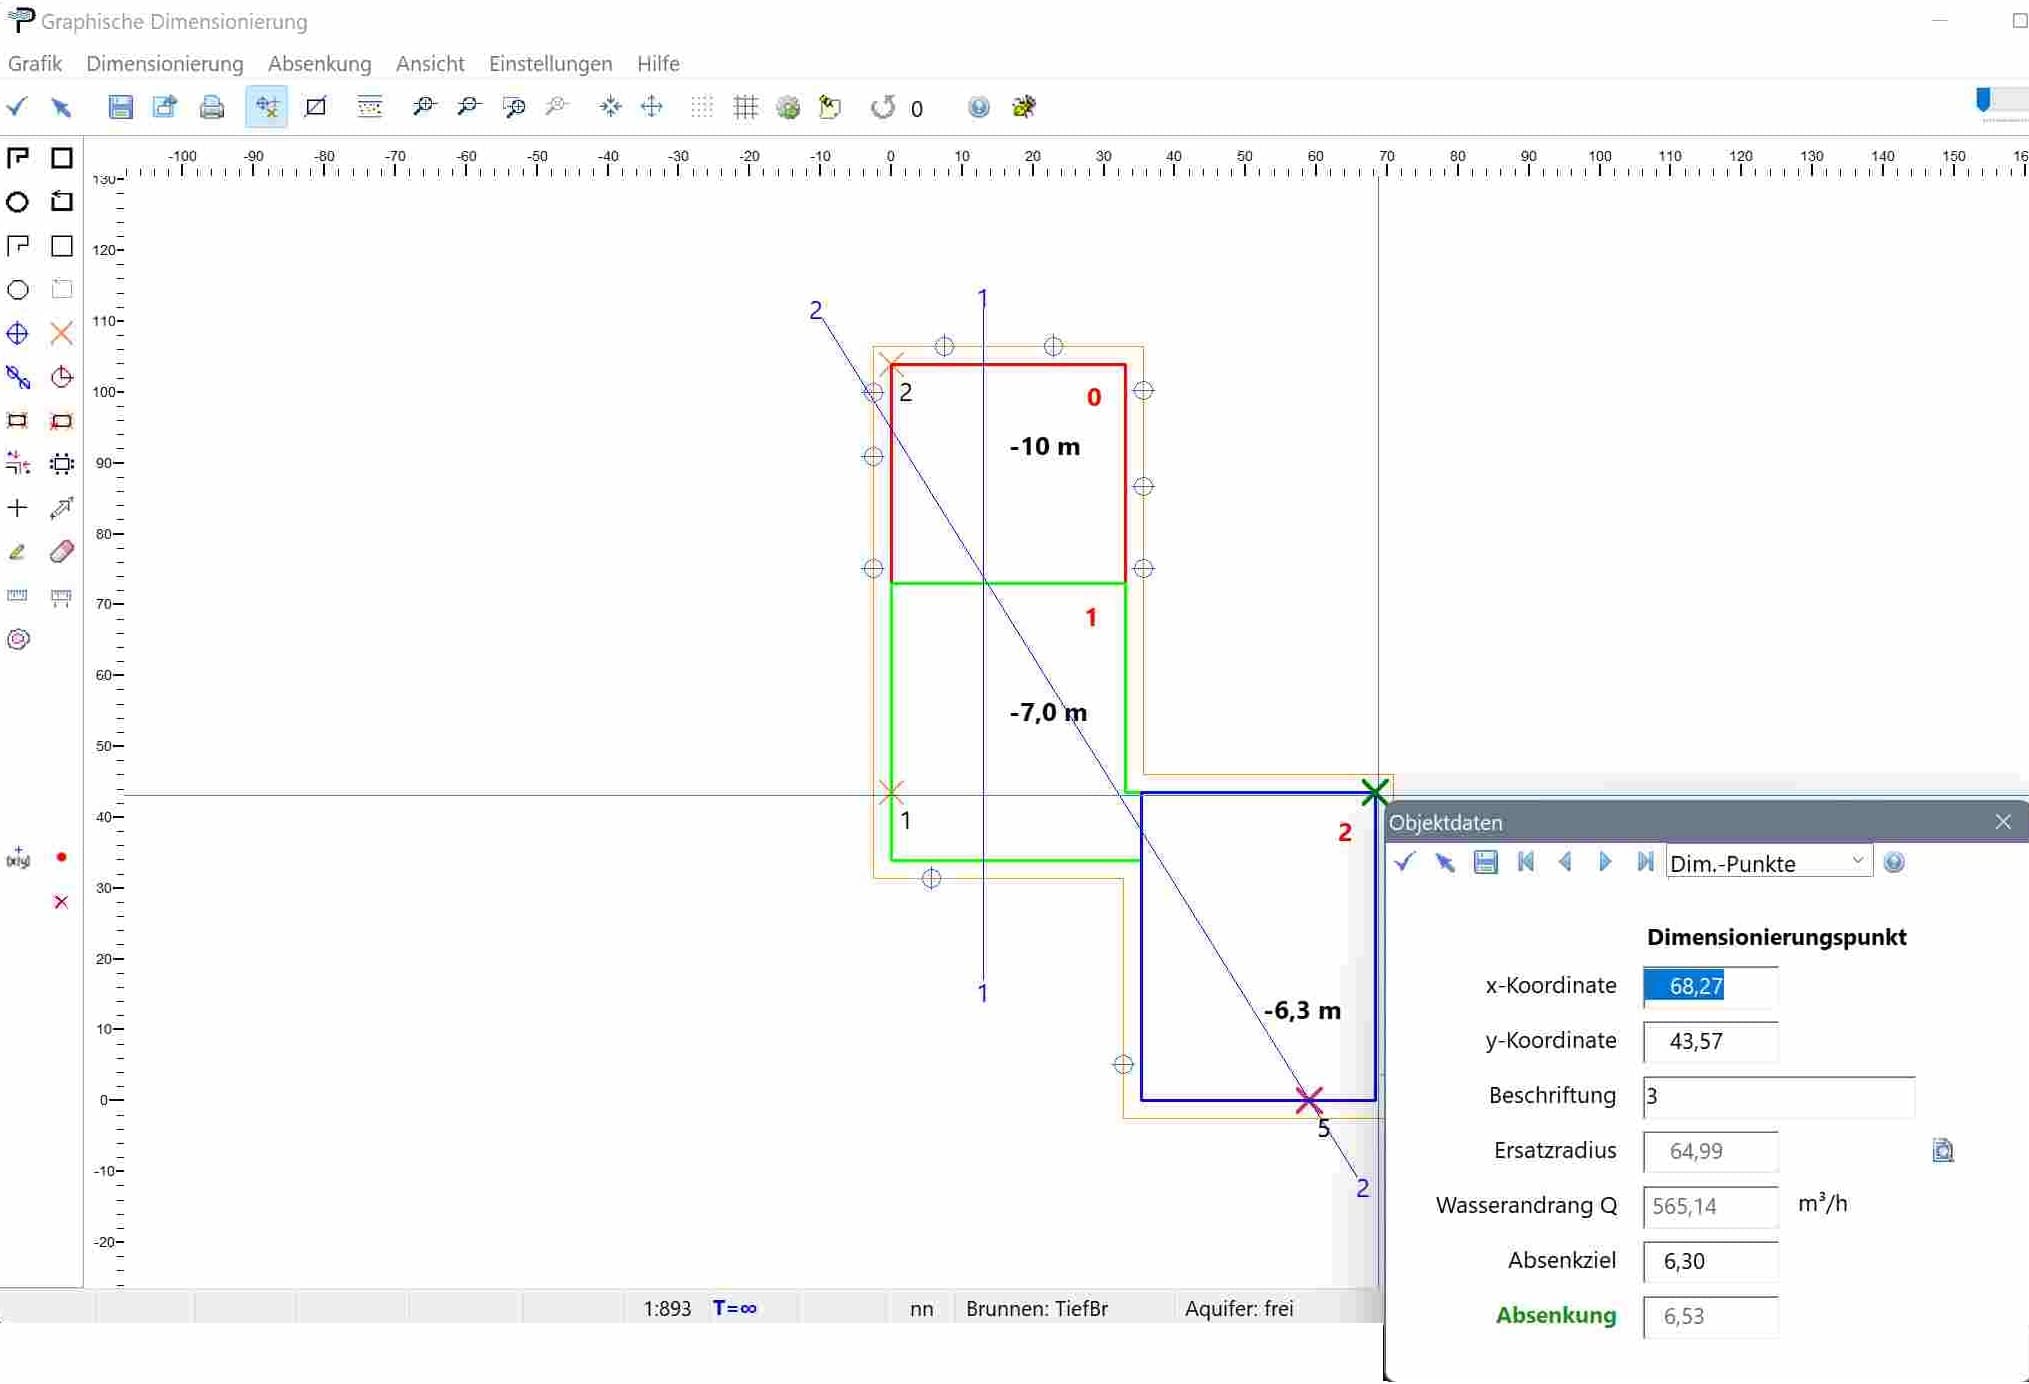Click the save diskette icon in main toolbar

click(120, 107)
